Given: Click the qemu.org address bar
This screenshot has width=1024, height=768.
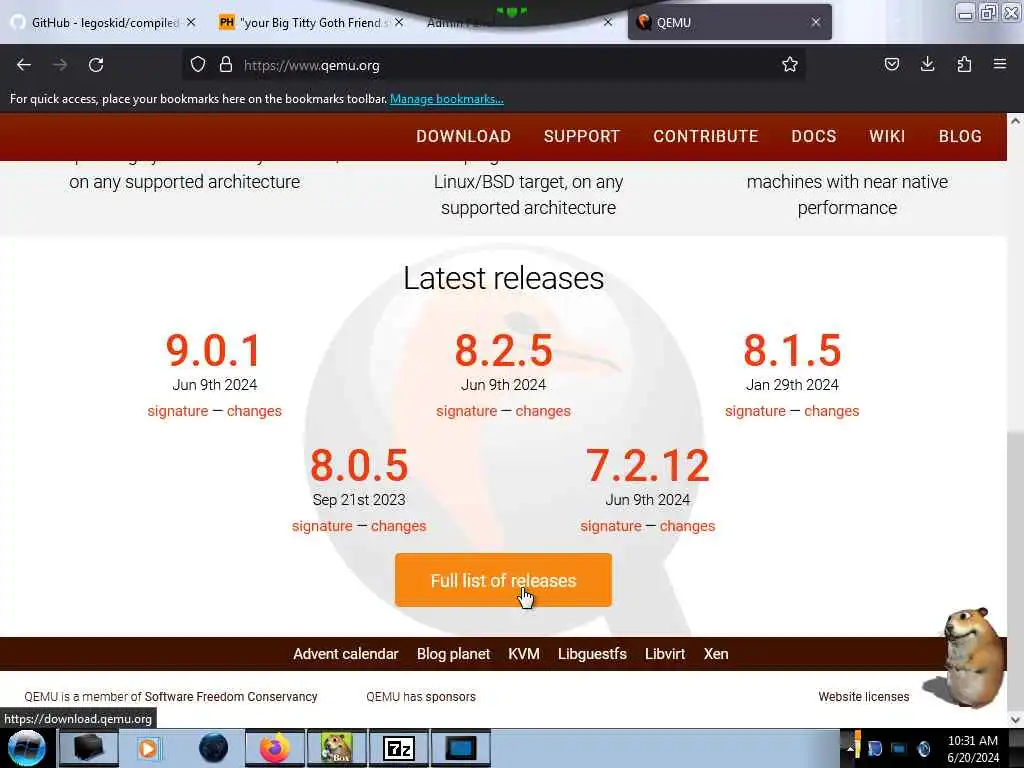Looking at the screenshot, I should 496,65.
